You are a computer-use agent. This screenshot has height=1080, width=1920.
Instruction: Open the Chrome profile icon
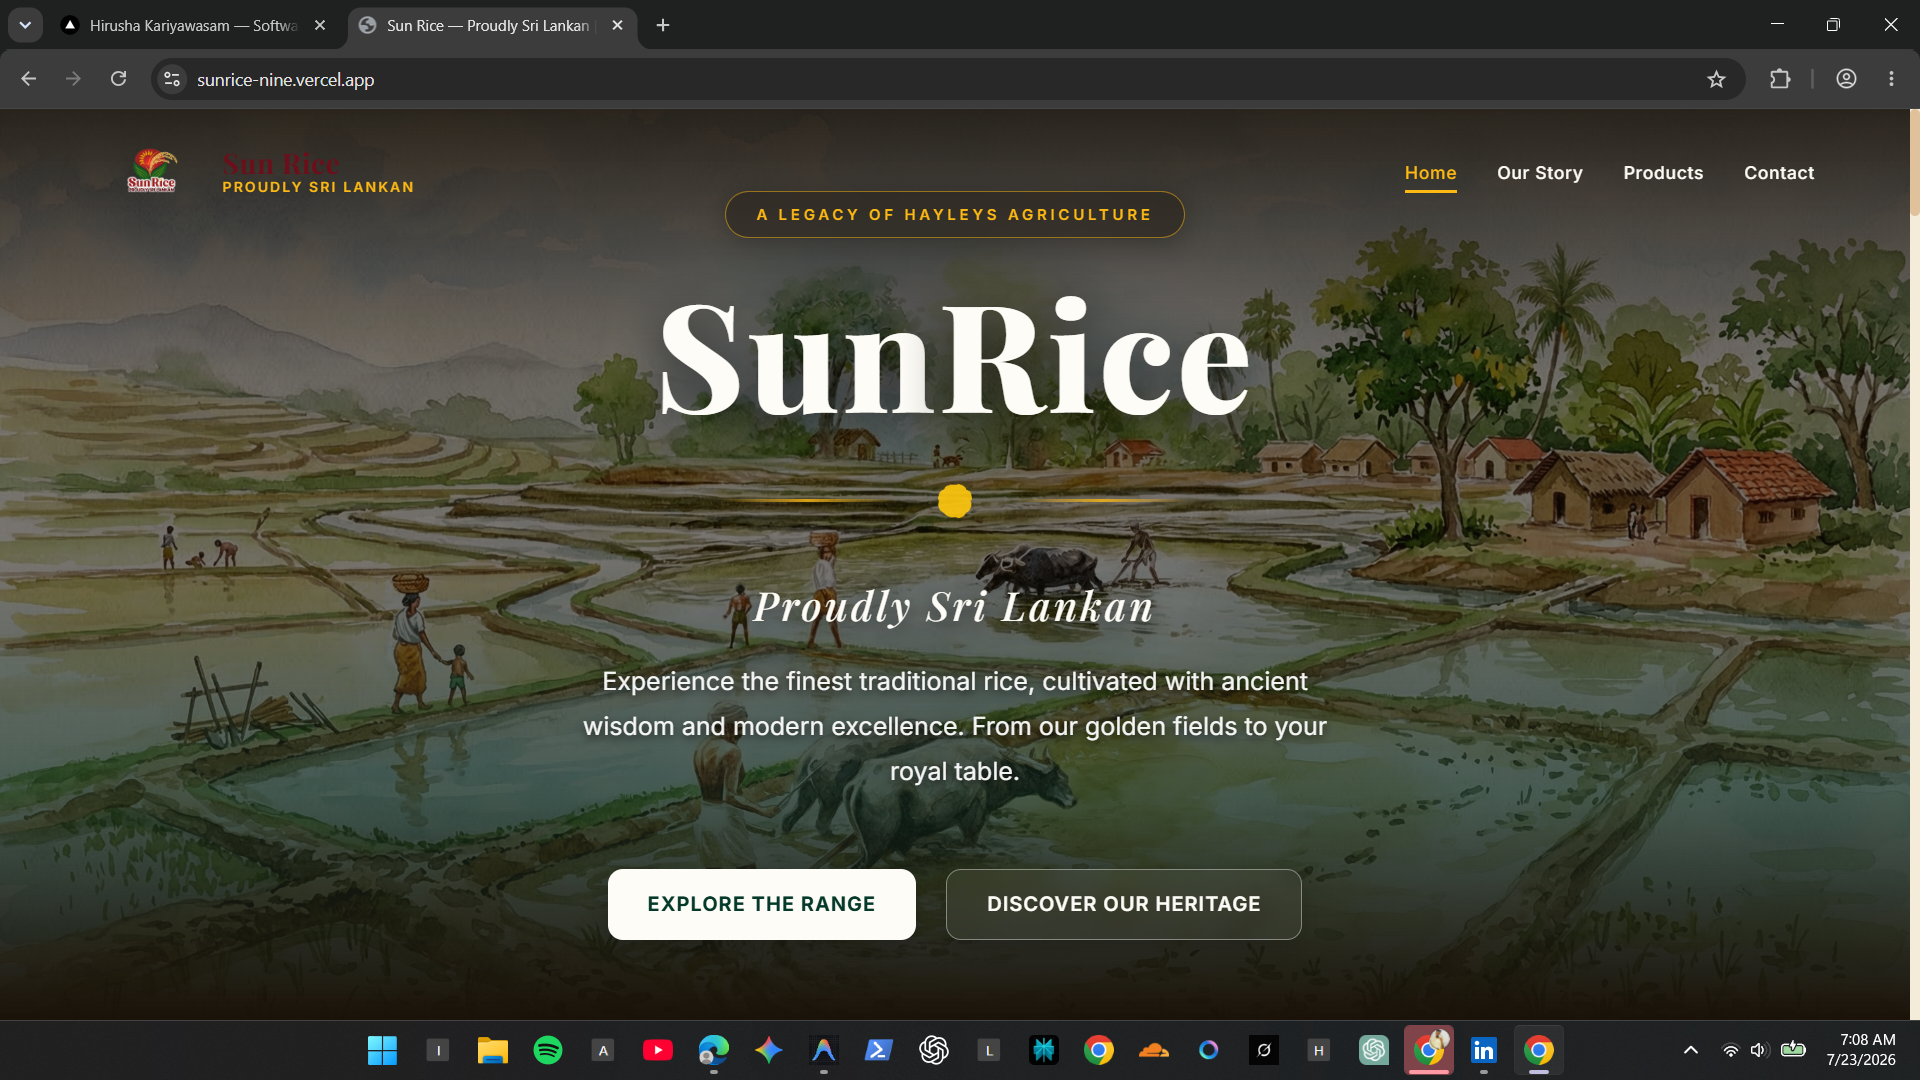1846,79
